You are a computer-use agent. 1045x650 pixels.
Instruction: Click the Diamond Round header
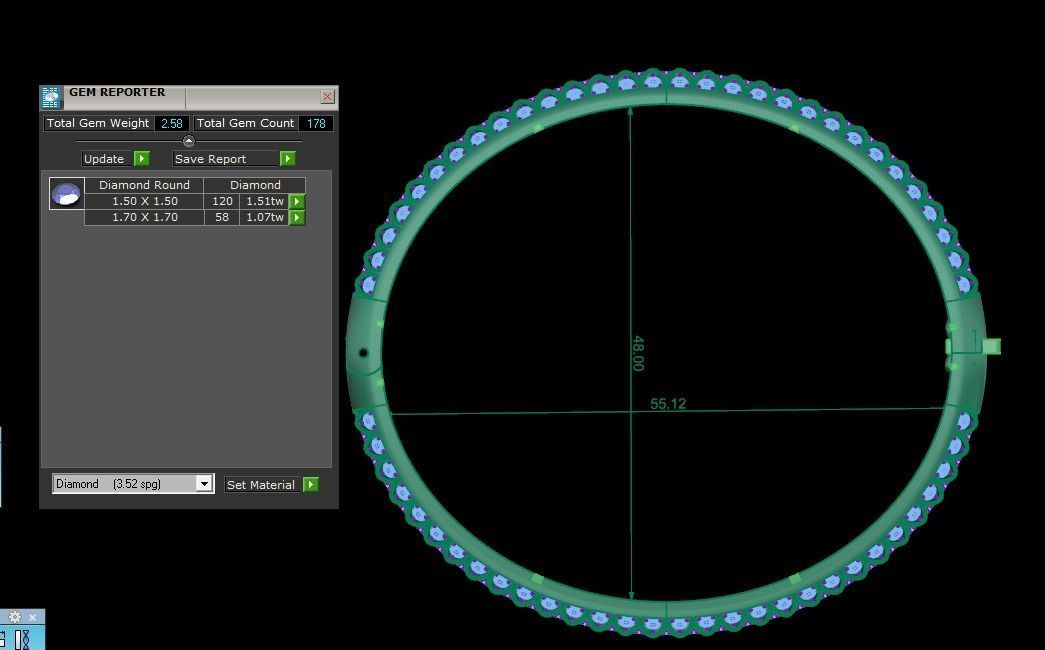click(x=144, y=185)
